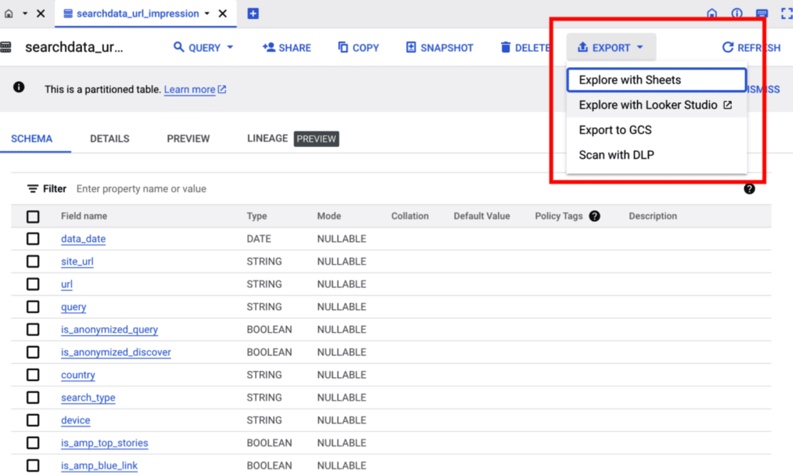Click the Filter icon
Screen dimensions: 793x475
32,189
